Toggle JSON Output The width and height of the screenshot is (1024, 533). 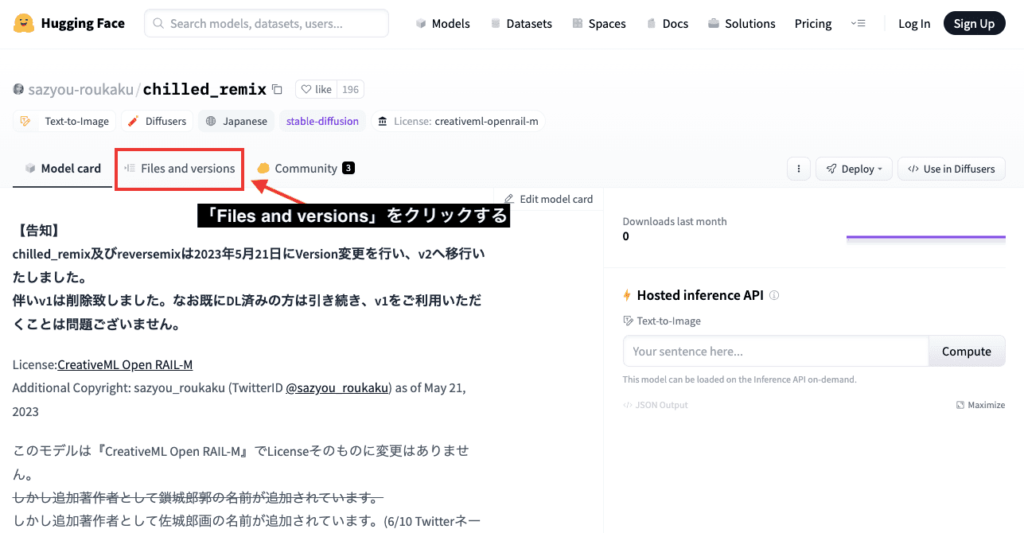tap(655, 405)
